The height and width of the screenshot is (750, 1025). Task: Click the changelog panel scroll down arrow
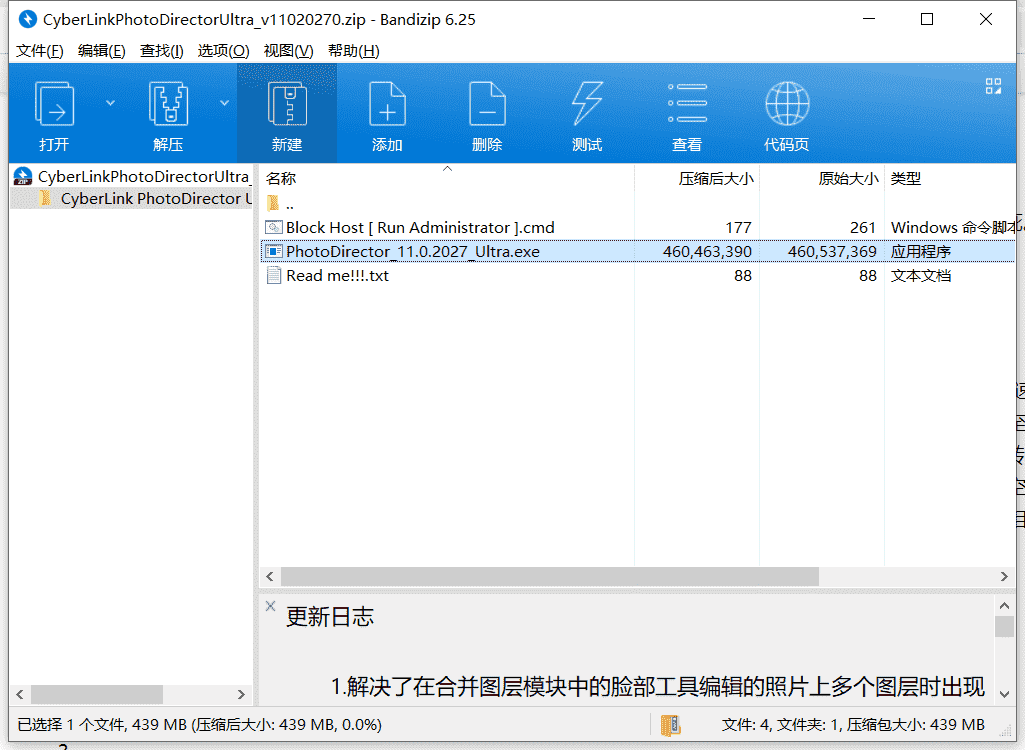tap(1004, 694)
